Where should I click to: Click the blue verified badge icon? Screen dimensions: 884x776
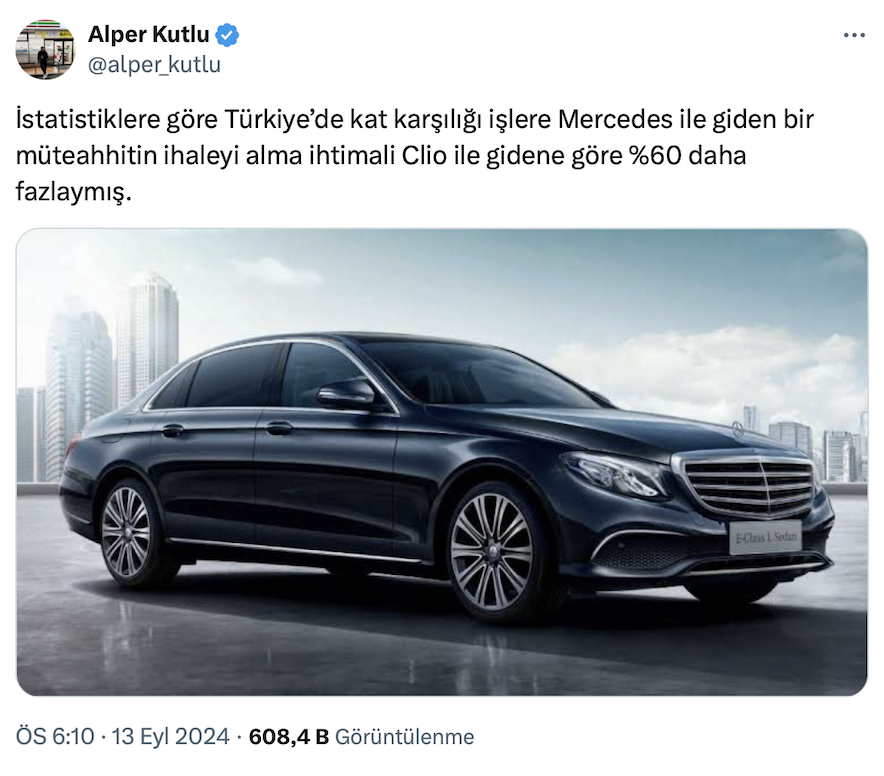(227, 35)
